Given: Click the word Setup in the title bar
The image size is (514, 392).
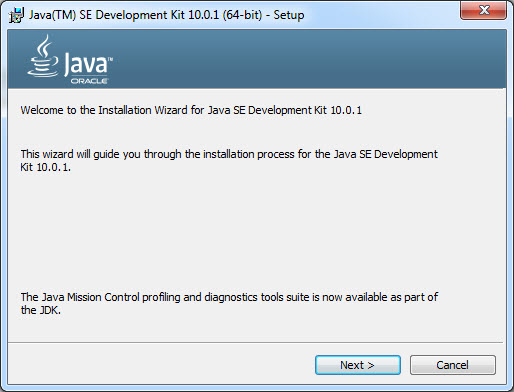Looking at the screenshot, I should coord(289,15).
